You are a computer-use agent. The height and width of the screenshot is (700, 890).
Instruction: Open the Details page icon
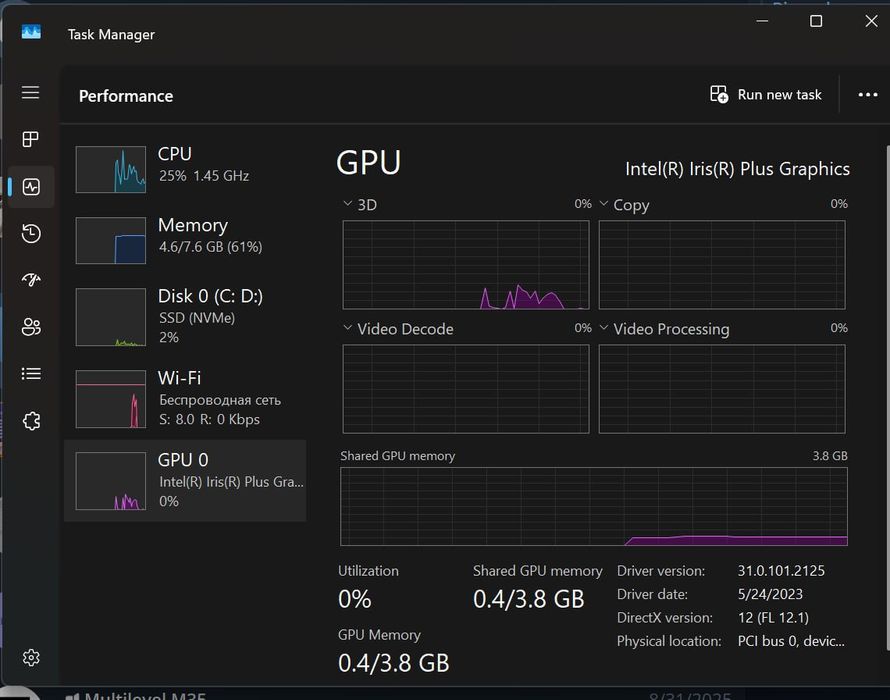[31, 374]
